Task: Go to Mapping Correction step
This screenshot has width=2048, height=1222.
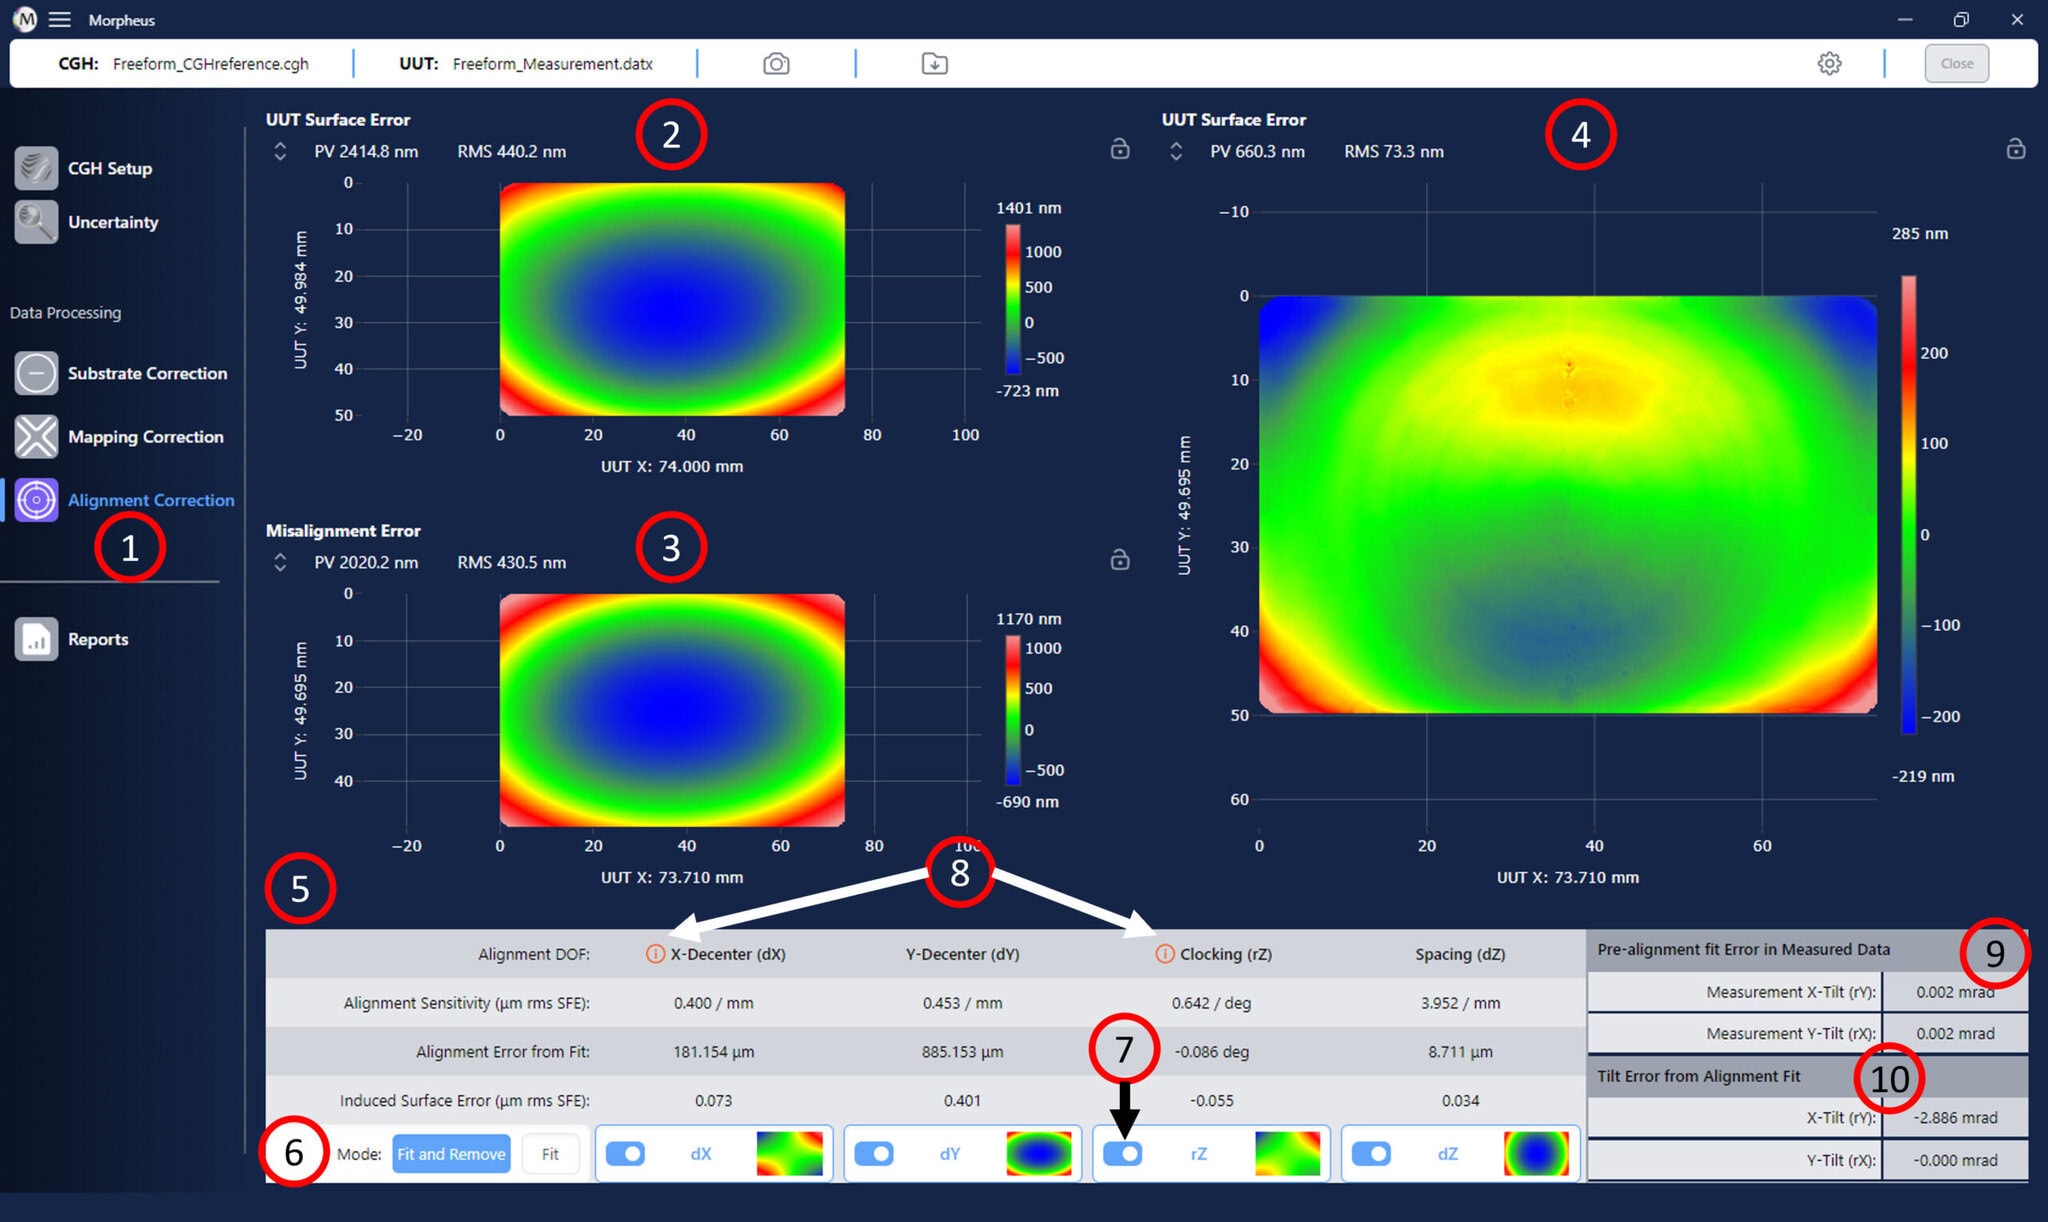Action: coord(144,437)
